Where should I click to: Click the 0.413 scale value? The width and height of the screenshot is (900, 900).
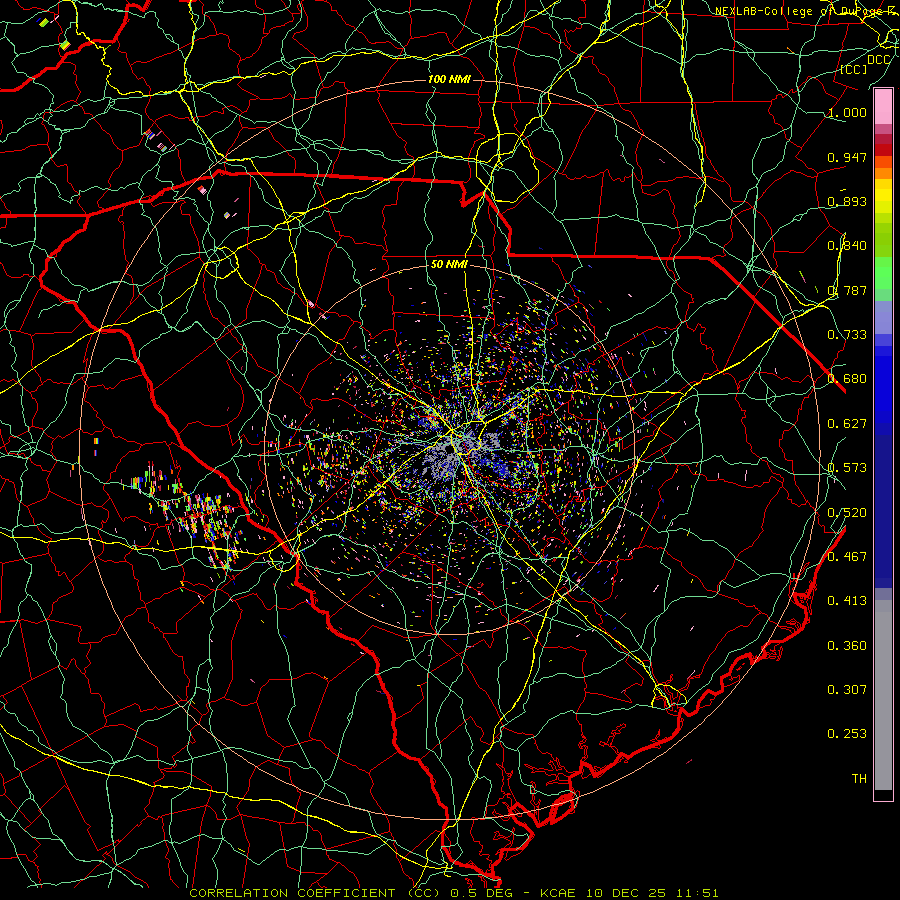tap(847, 601)
